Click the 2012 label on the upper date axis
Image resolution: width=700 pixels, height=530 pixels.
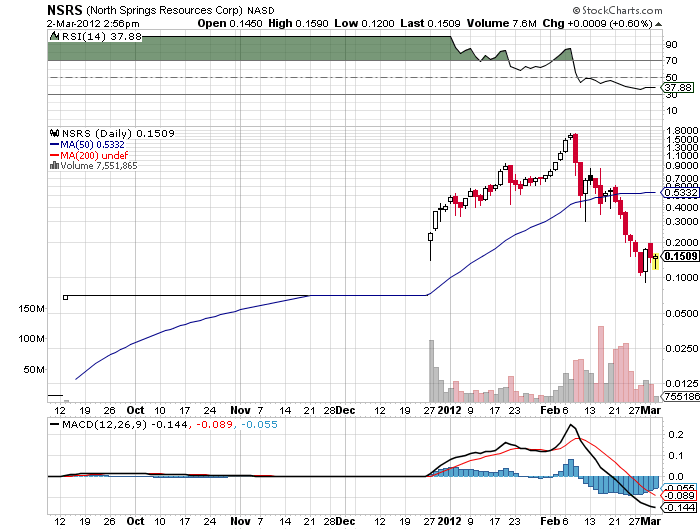(x=449, y=410)
